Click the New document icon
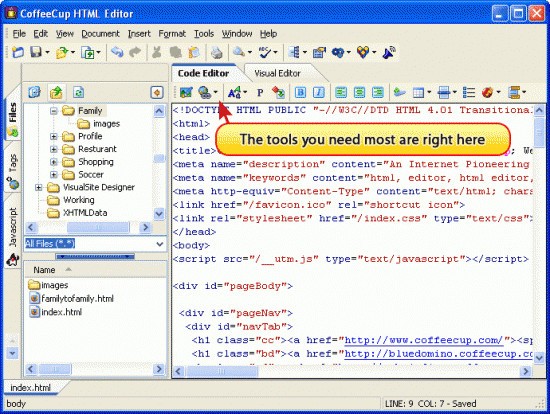Image resolution: width=550 pixels, height=414 pixels. tap(18, 53)
